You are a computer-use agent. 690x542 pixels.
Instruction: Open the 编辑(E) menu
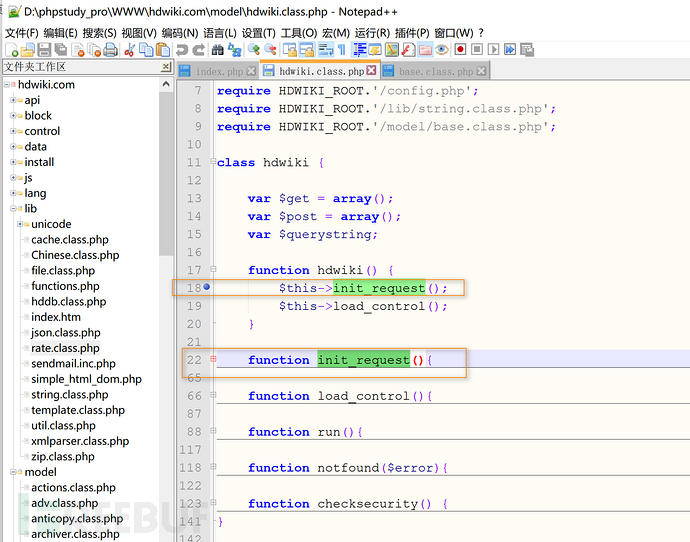[x=60, y=33]
